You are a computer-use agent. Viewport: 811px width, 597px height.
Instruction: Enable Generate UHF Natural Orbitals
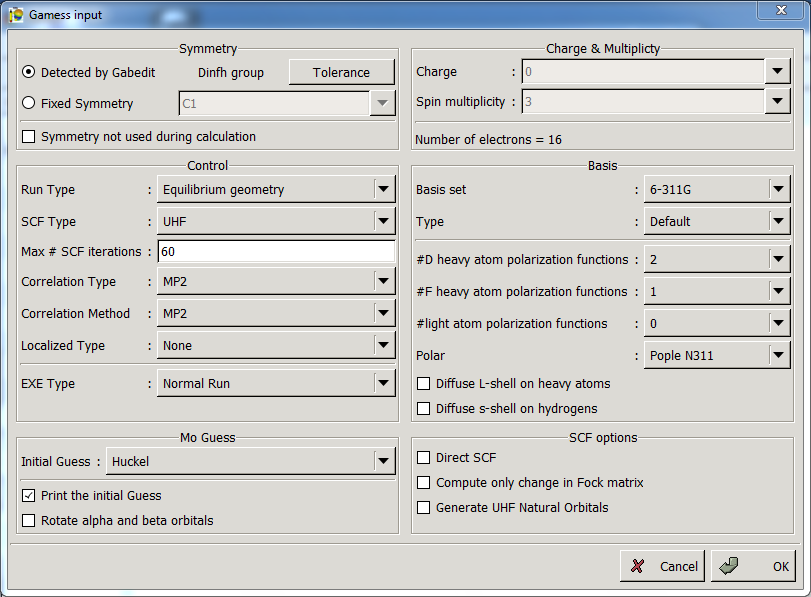[424, 507]
